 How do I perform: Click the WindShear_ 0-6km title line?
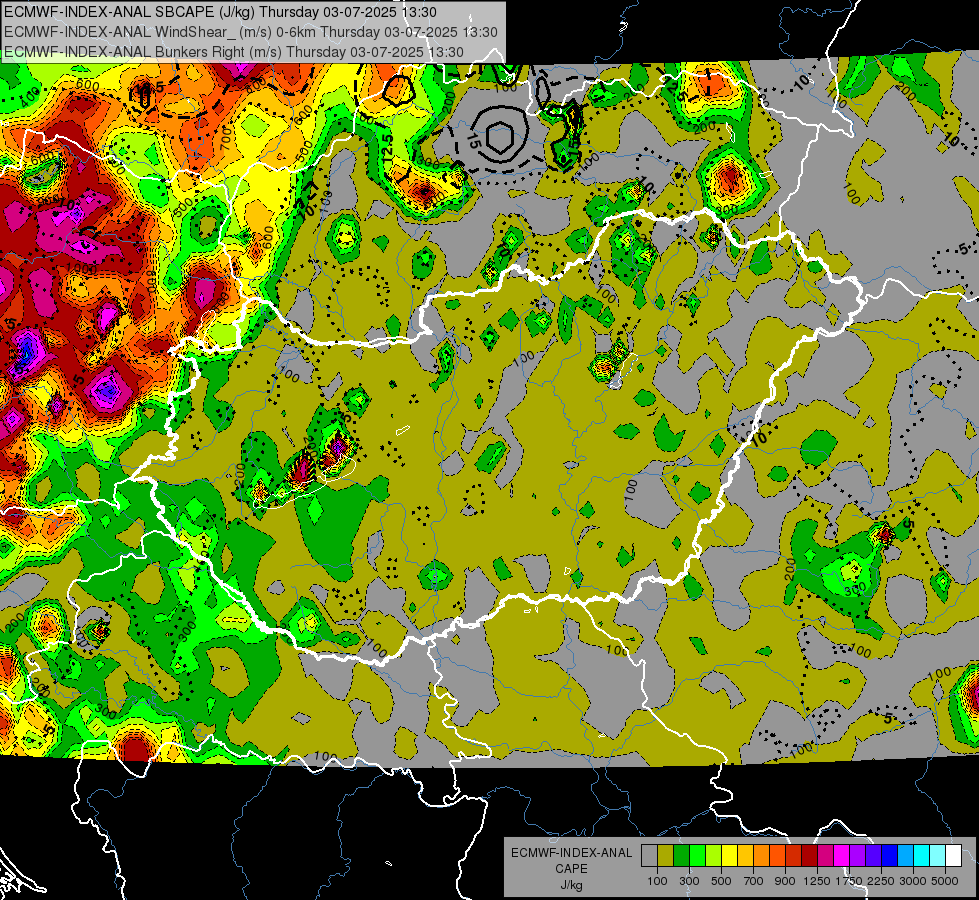coord(250,32)
